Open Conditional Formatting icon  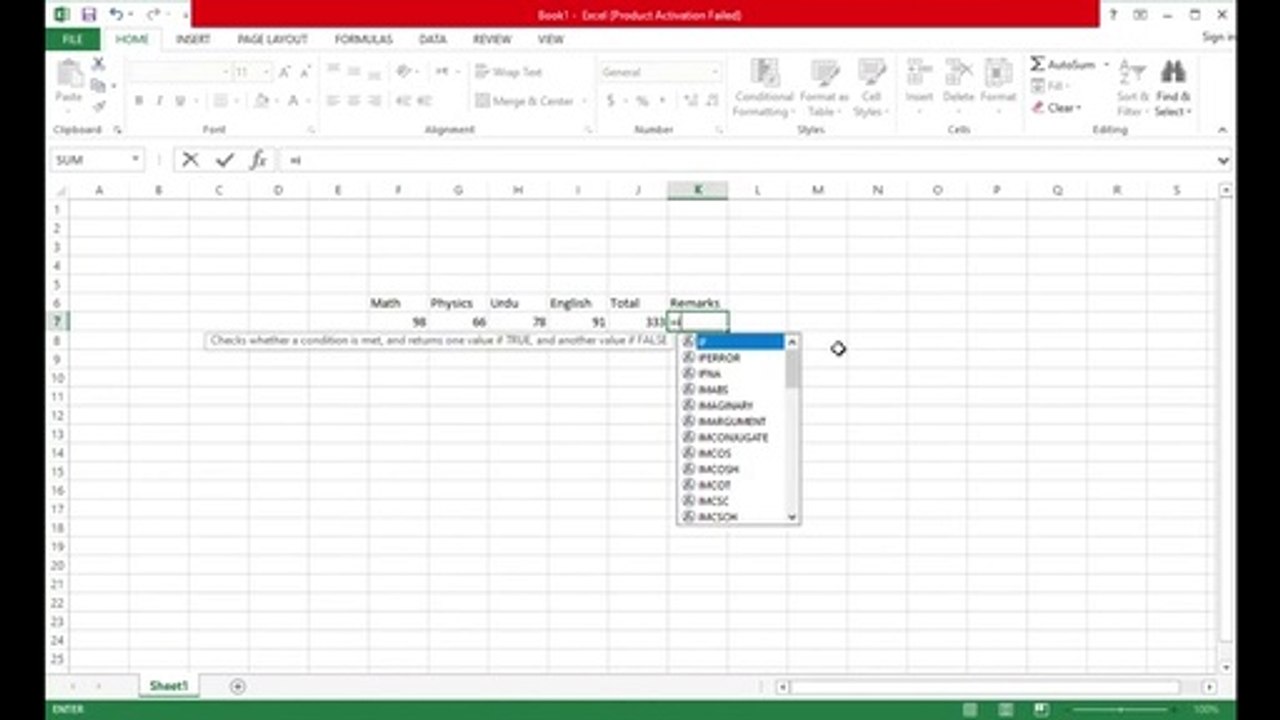click(x=764, y=73)
